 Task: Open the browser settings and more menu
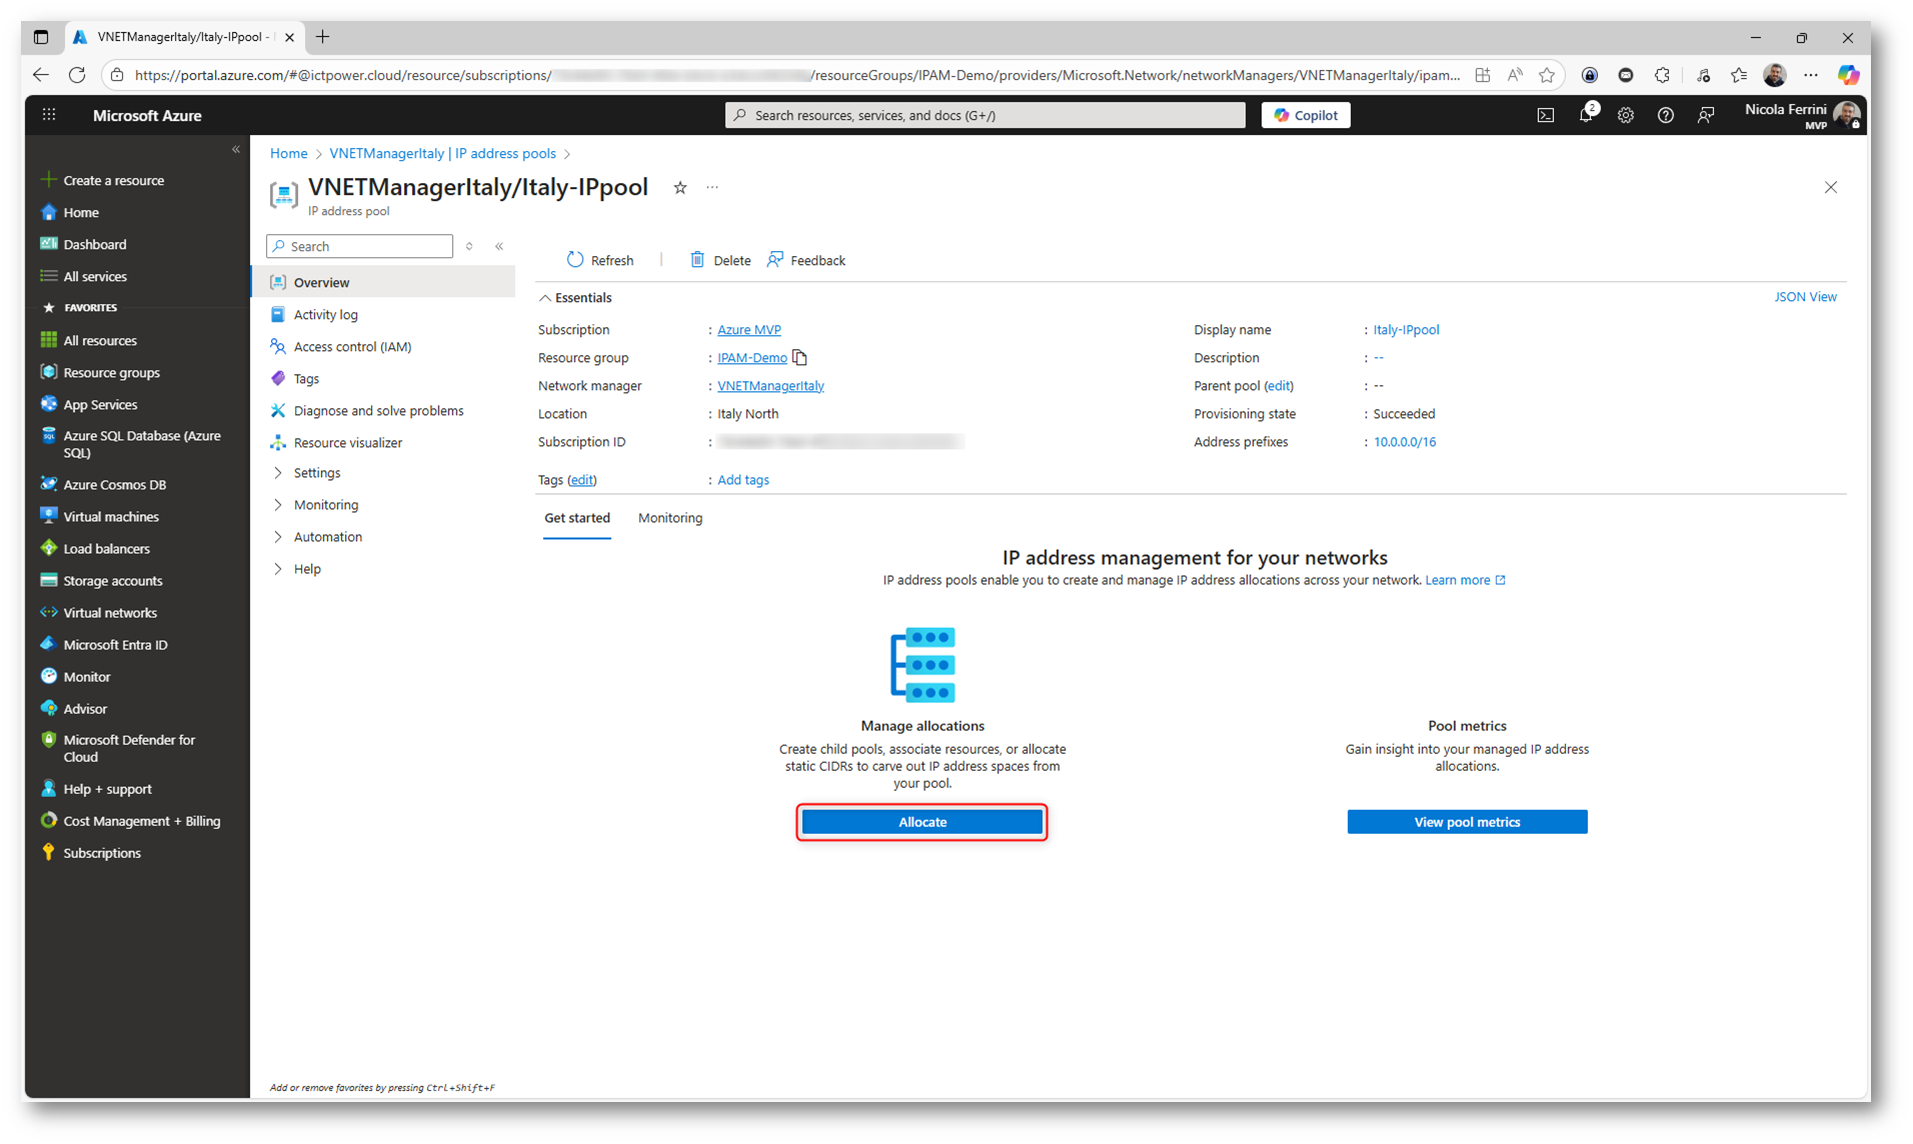pos(1811,75)
